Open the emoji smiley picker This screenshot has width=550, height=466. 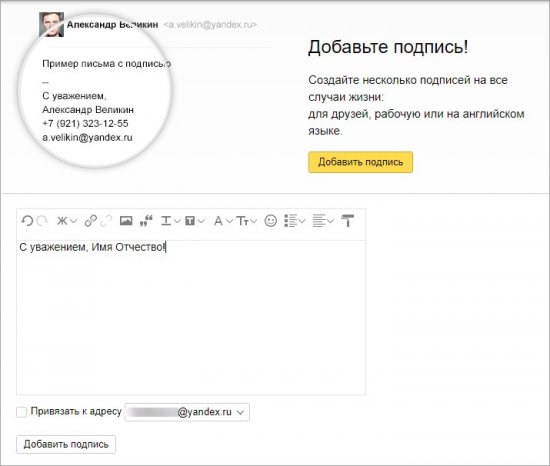[270, 221]
